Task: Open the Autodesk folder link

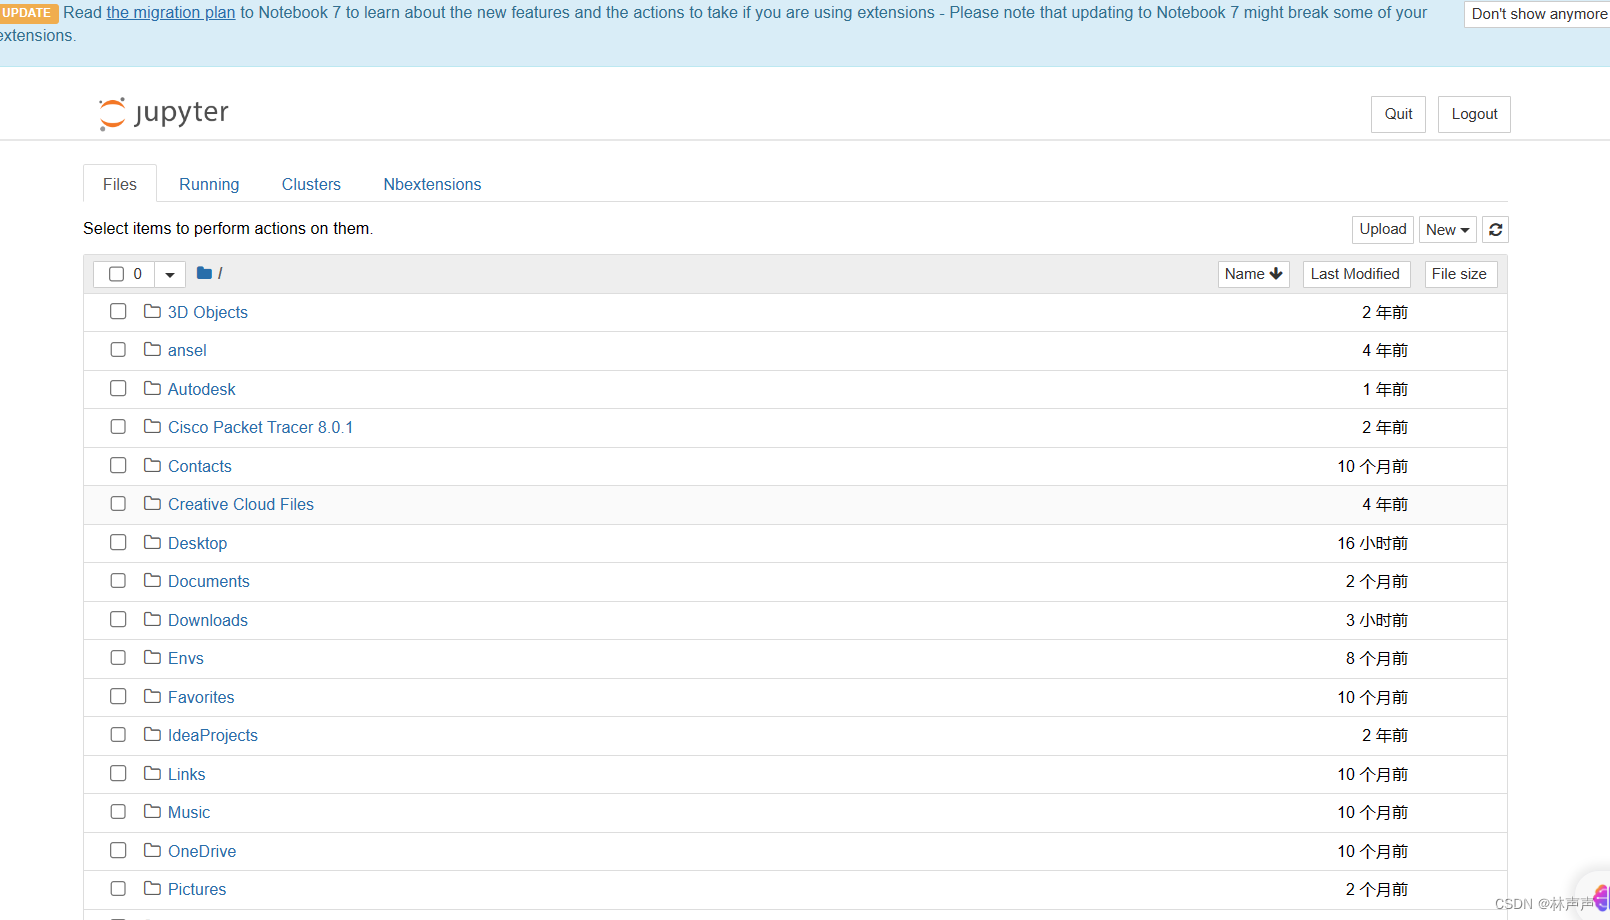Action: pos(202,389)
